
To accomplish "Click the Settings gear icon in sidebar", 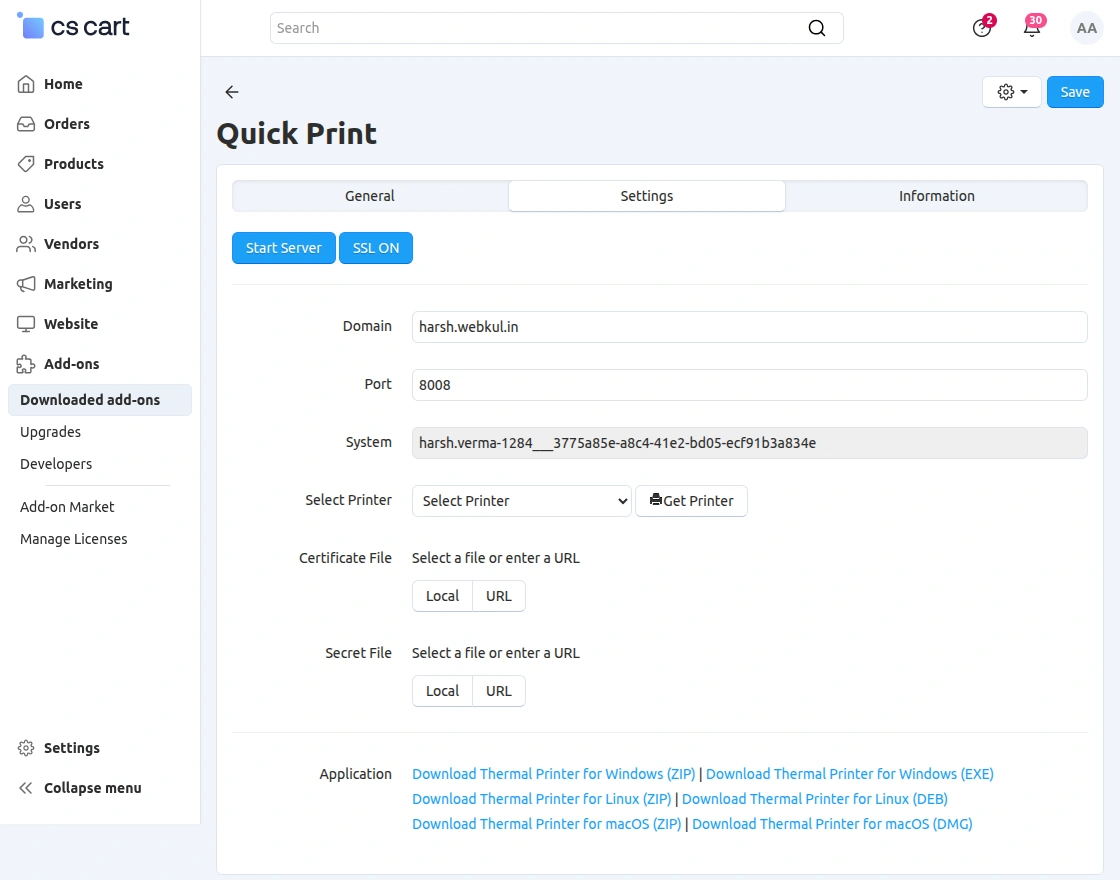I will [x=26, y=748].
